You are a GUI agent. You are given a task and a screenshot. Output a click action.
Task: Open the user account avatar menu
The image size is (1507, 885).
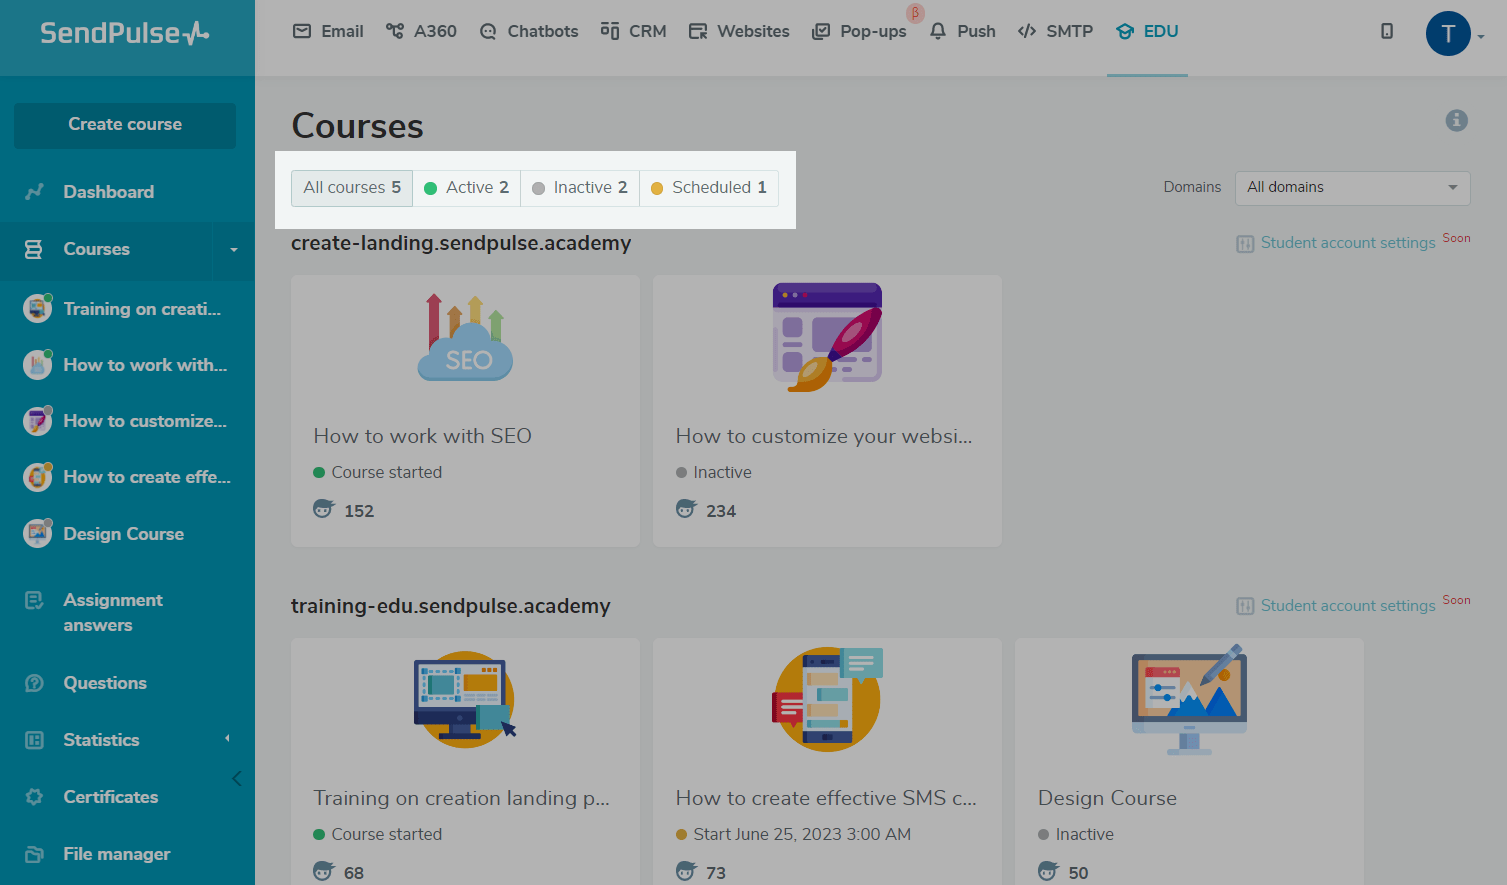1448,34
